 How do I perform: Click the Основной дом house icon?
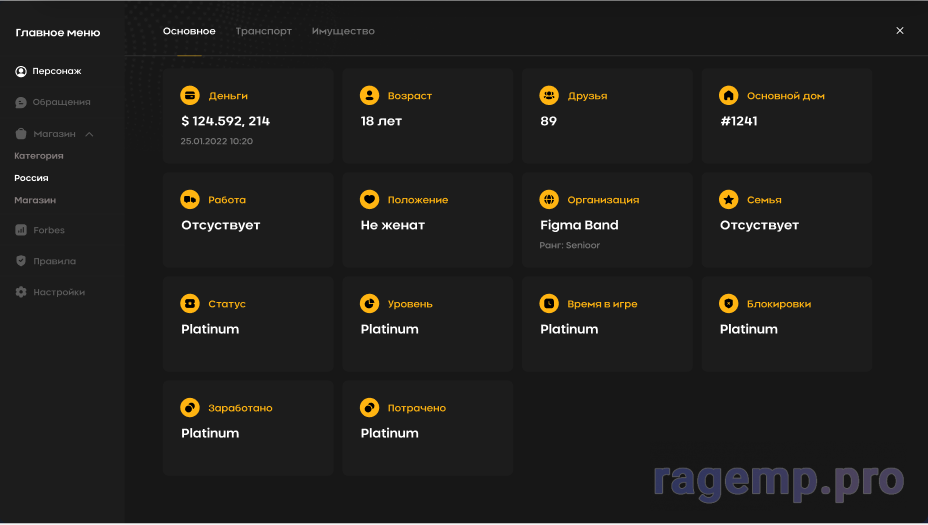[x=729, y=95]
